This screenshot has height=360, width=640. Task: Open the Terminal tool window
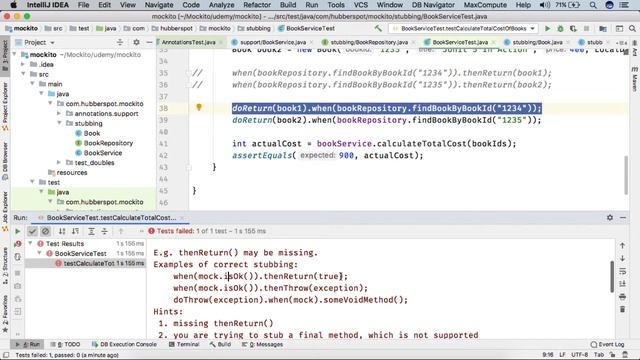point(184,344)
